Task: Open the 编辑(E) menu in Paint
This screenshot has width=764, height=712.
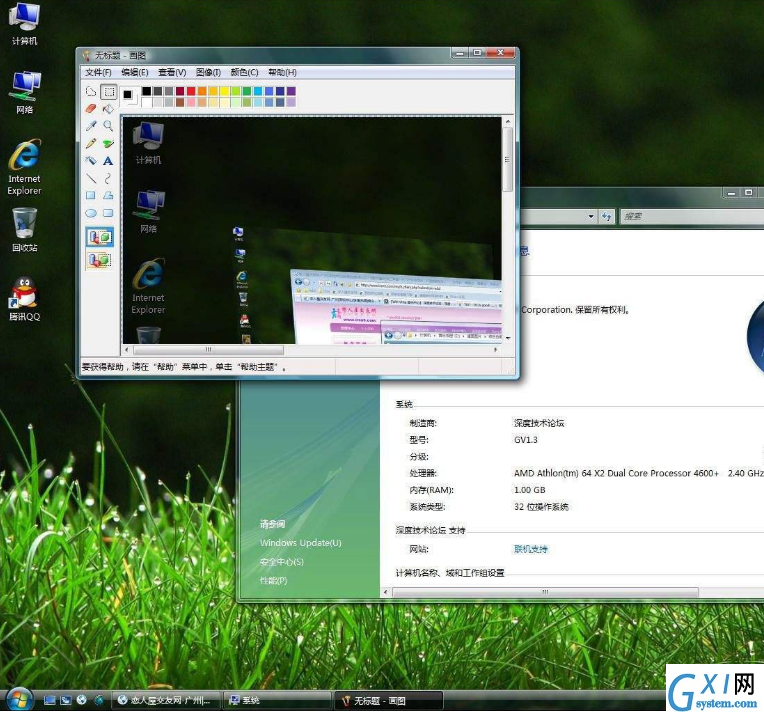Action: pos(135,72)
